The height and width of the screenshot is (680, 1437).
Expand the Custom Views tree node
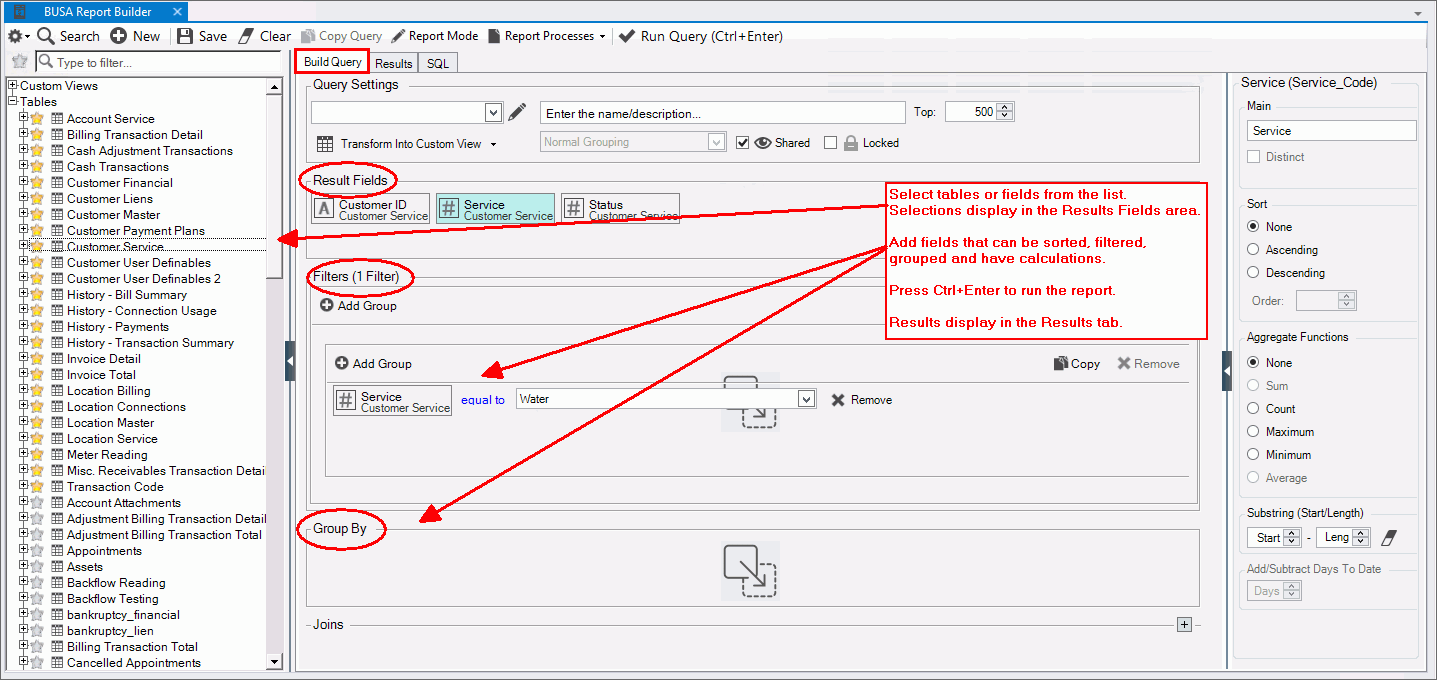click(13, 86)
